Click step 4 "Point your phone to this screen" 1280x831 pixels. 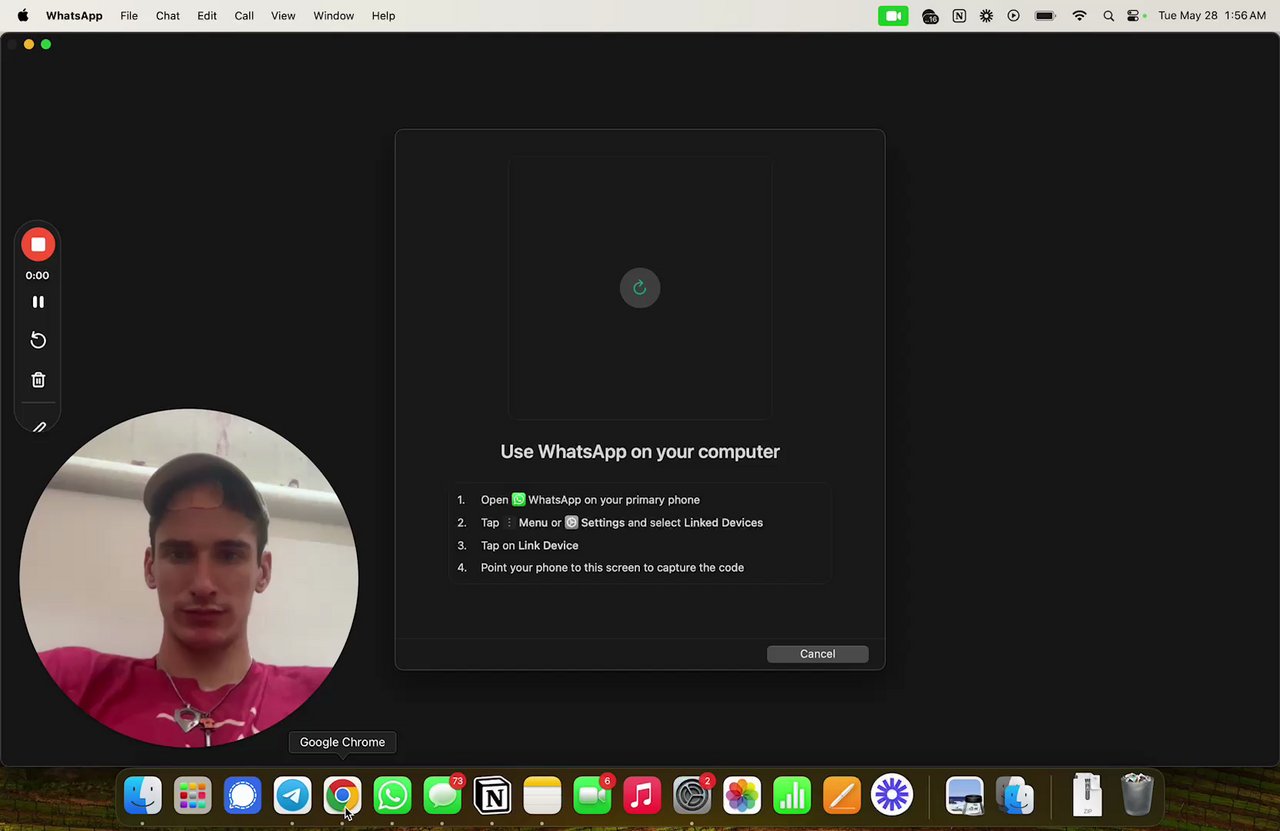[x=600, y=568]
